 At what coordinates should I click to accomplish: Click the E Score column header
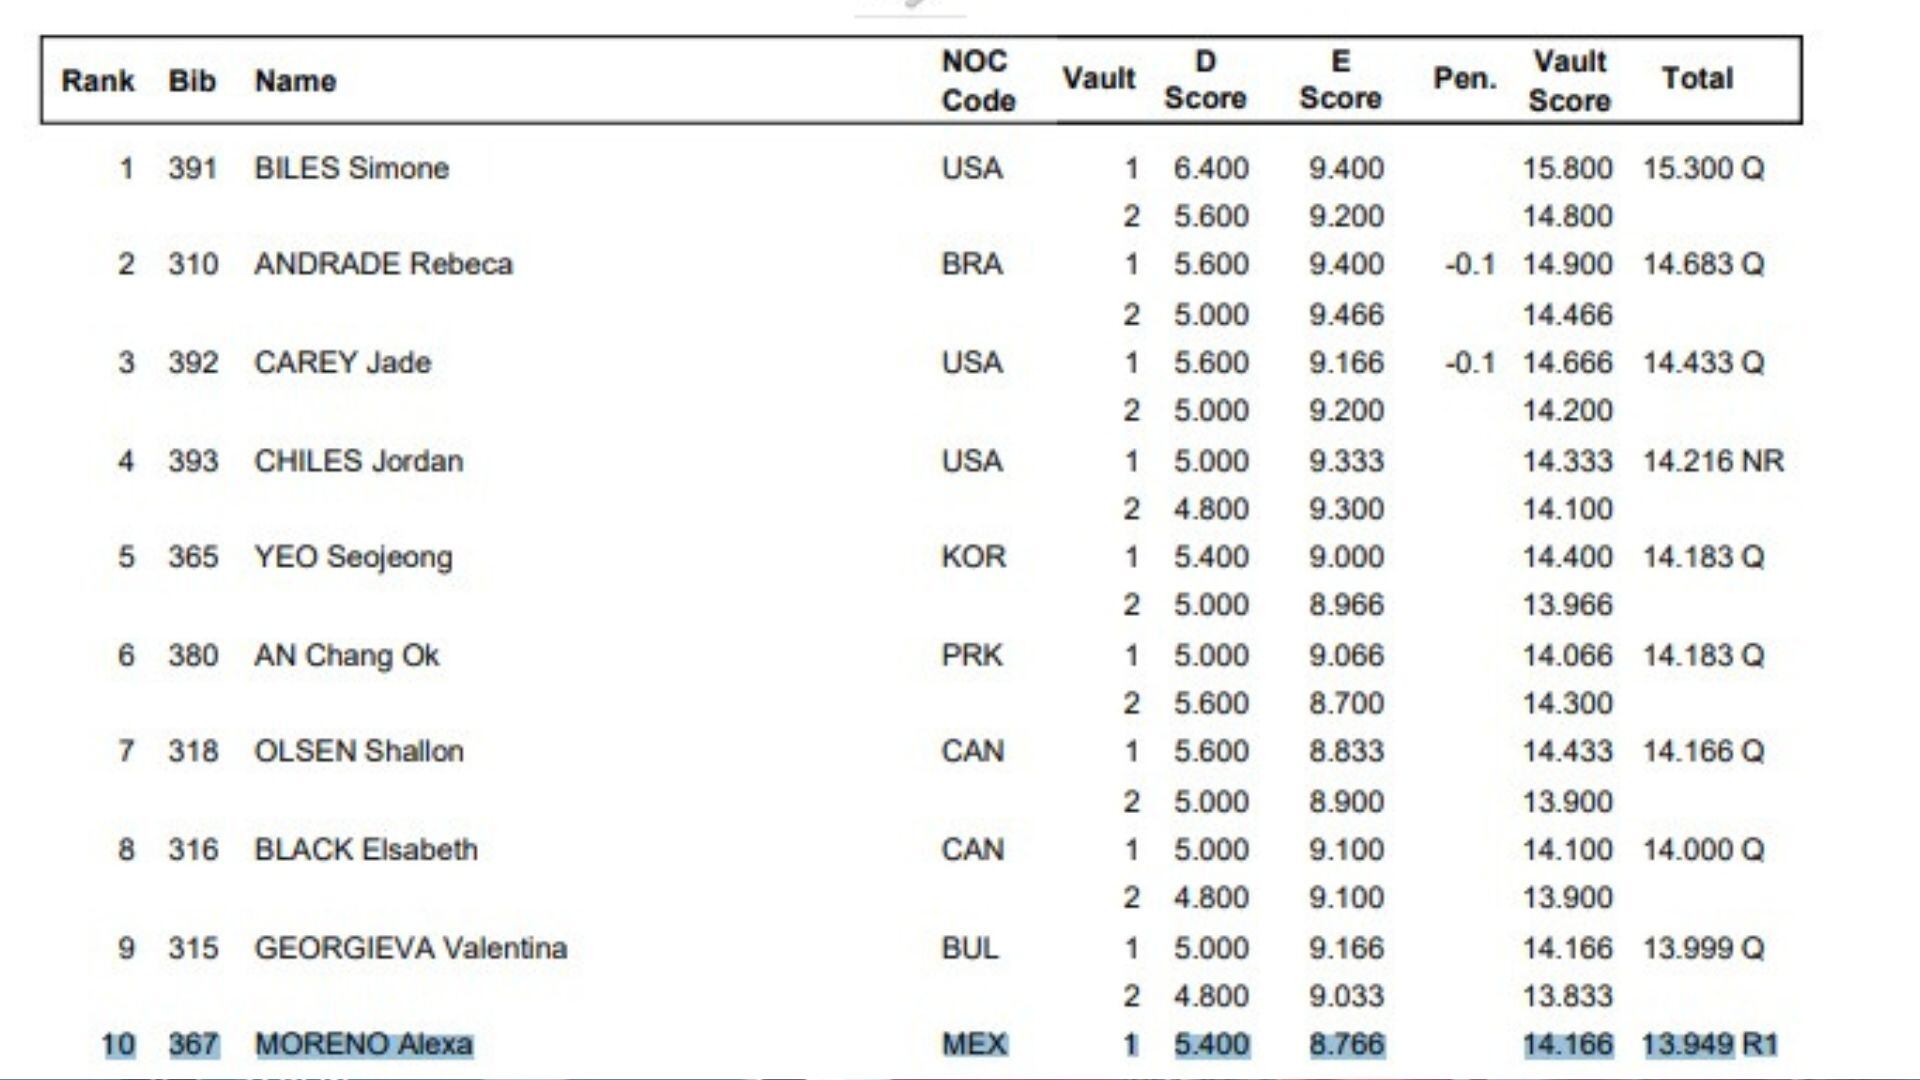1340,80
